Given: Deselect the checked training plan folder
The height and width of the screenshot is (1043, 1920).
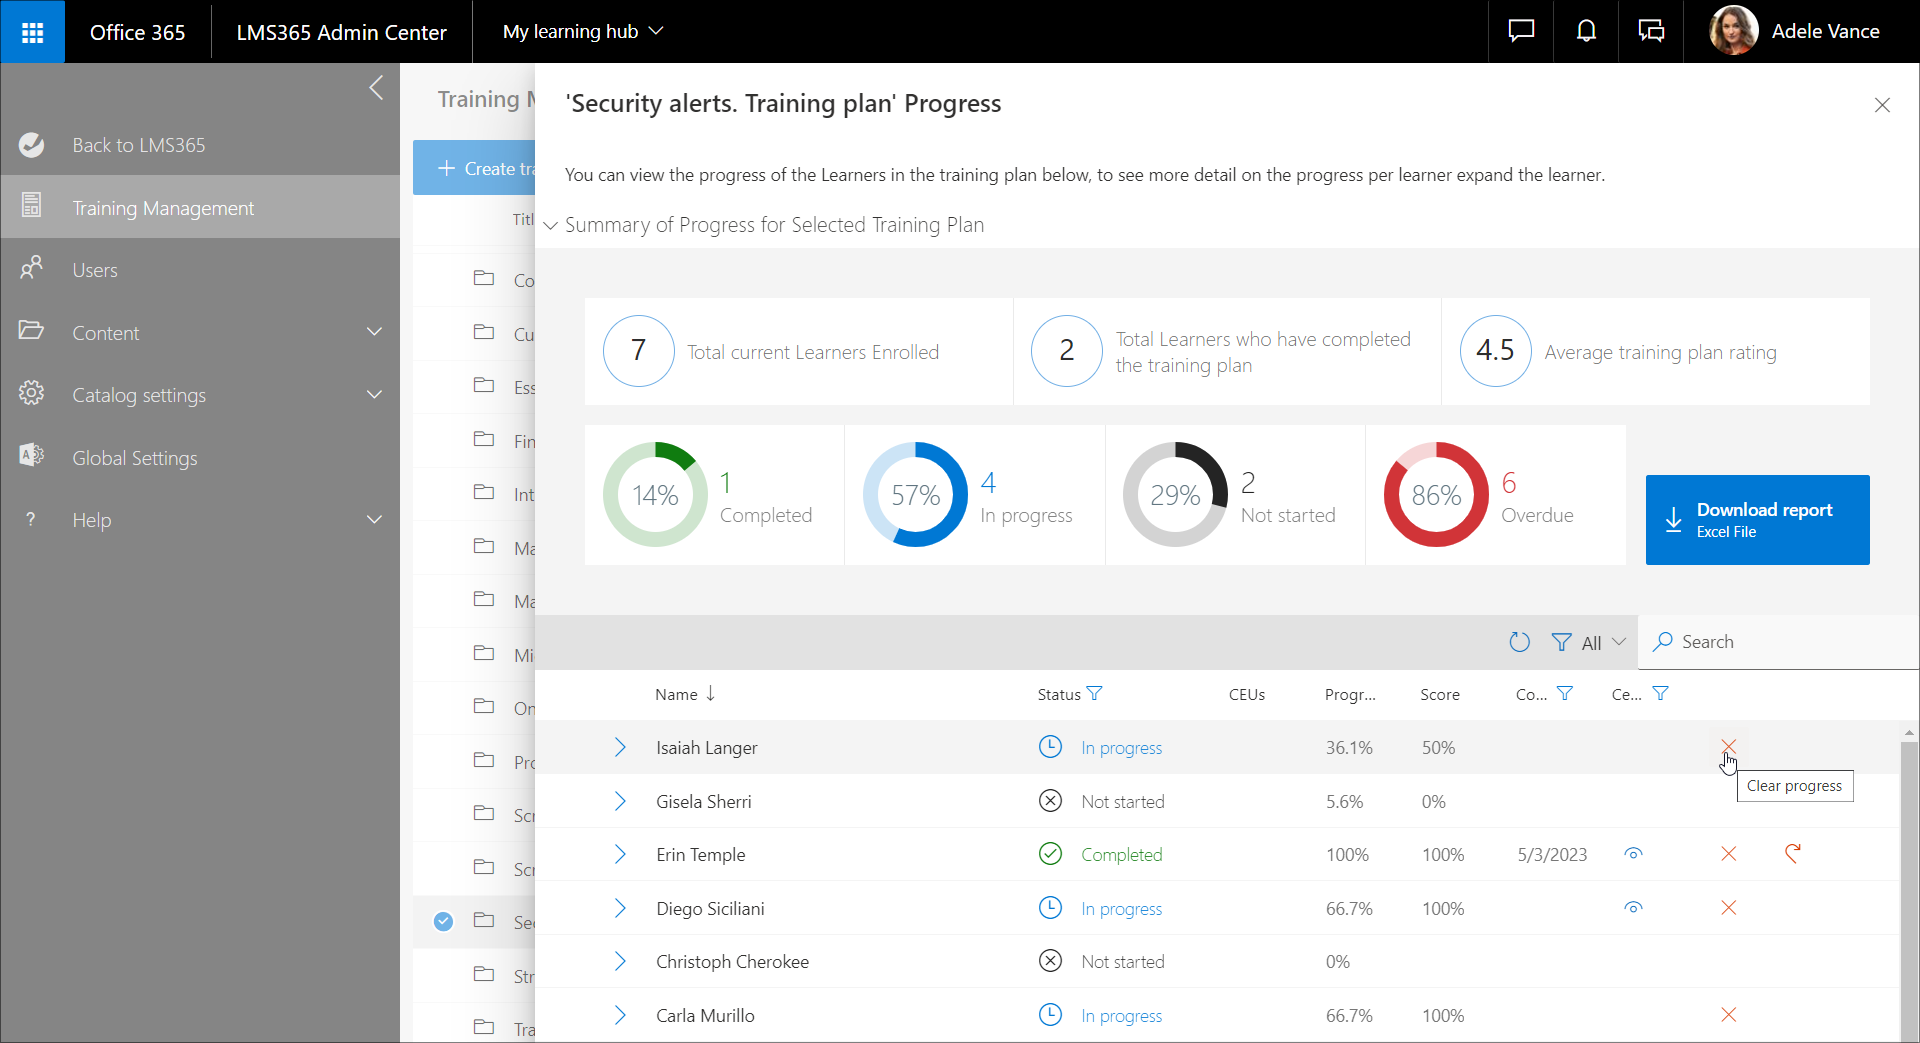Looking at the screenshot, I should 443,921.
